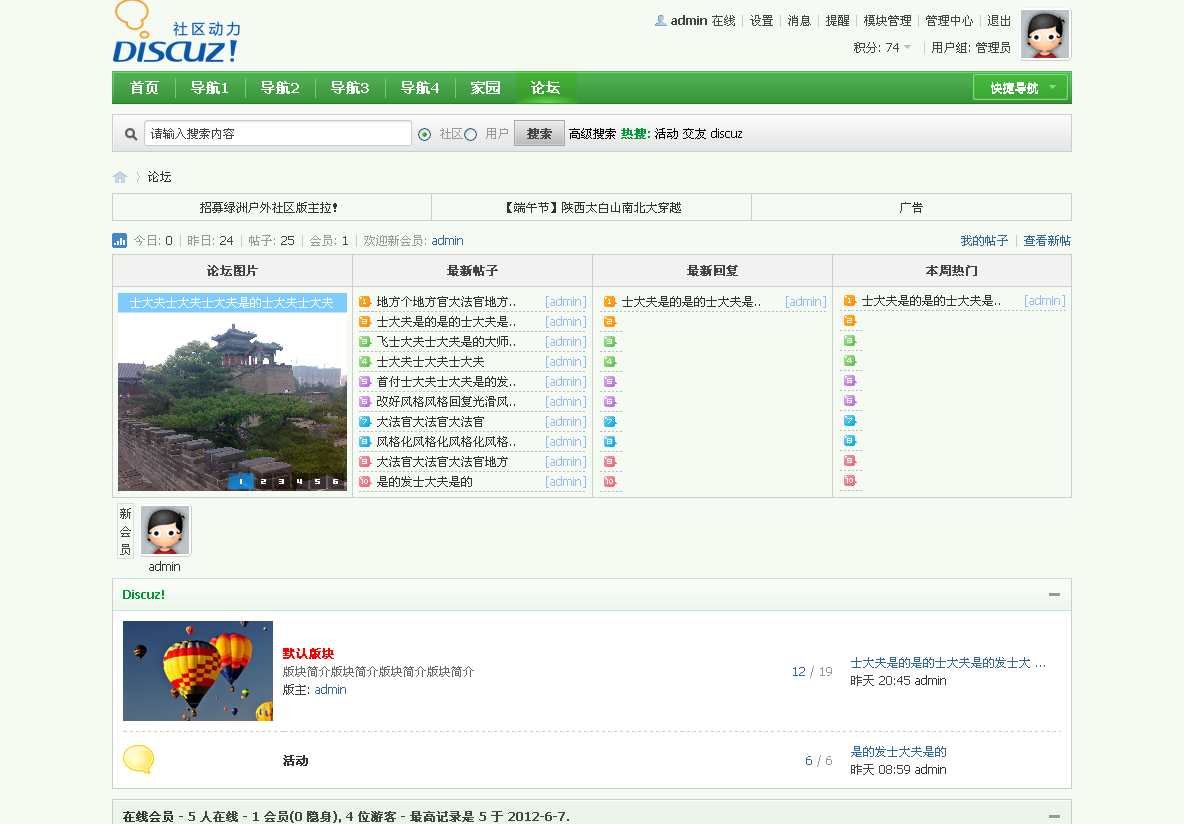Open 默认版块 last post 士大夫是的是的士大夫是的发士大 ...
The height and width of the screenshot is (824, 1184).
click(x=948, y=662)
